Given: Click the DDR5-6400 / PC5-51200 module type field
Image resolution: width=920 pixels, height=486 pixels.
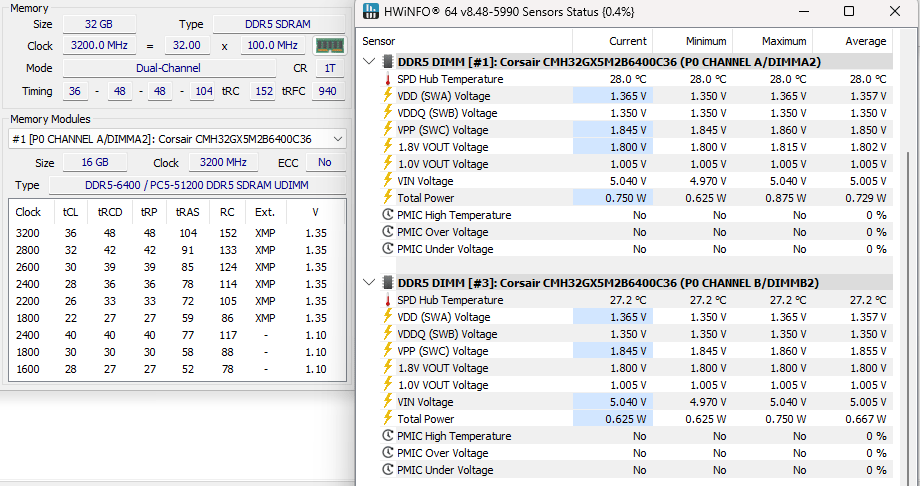Looking at the screenshot, I should 197,185.
